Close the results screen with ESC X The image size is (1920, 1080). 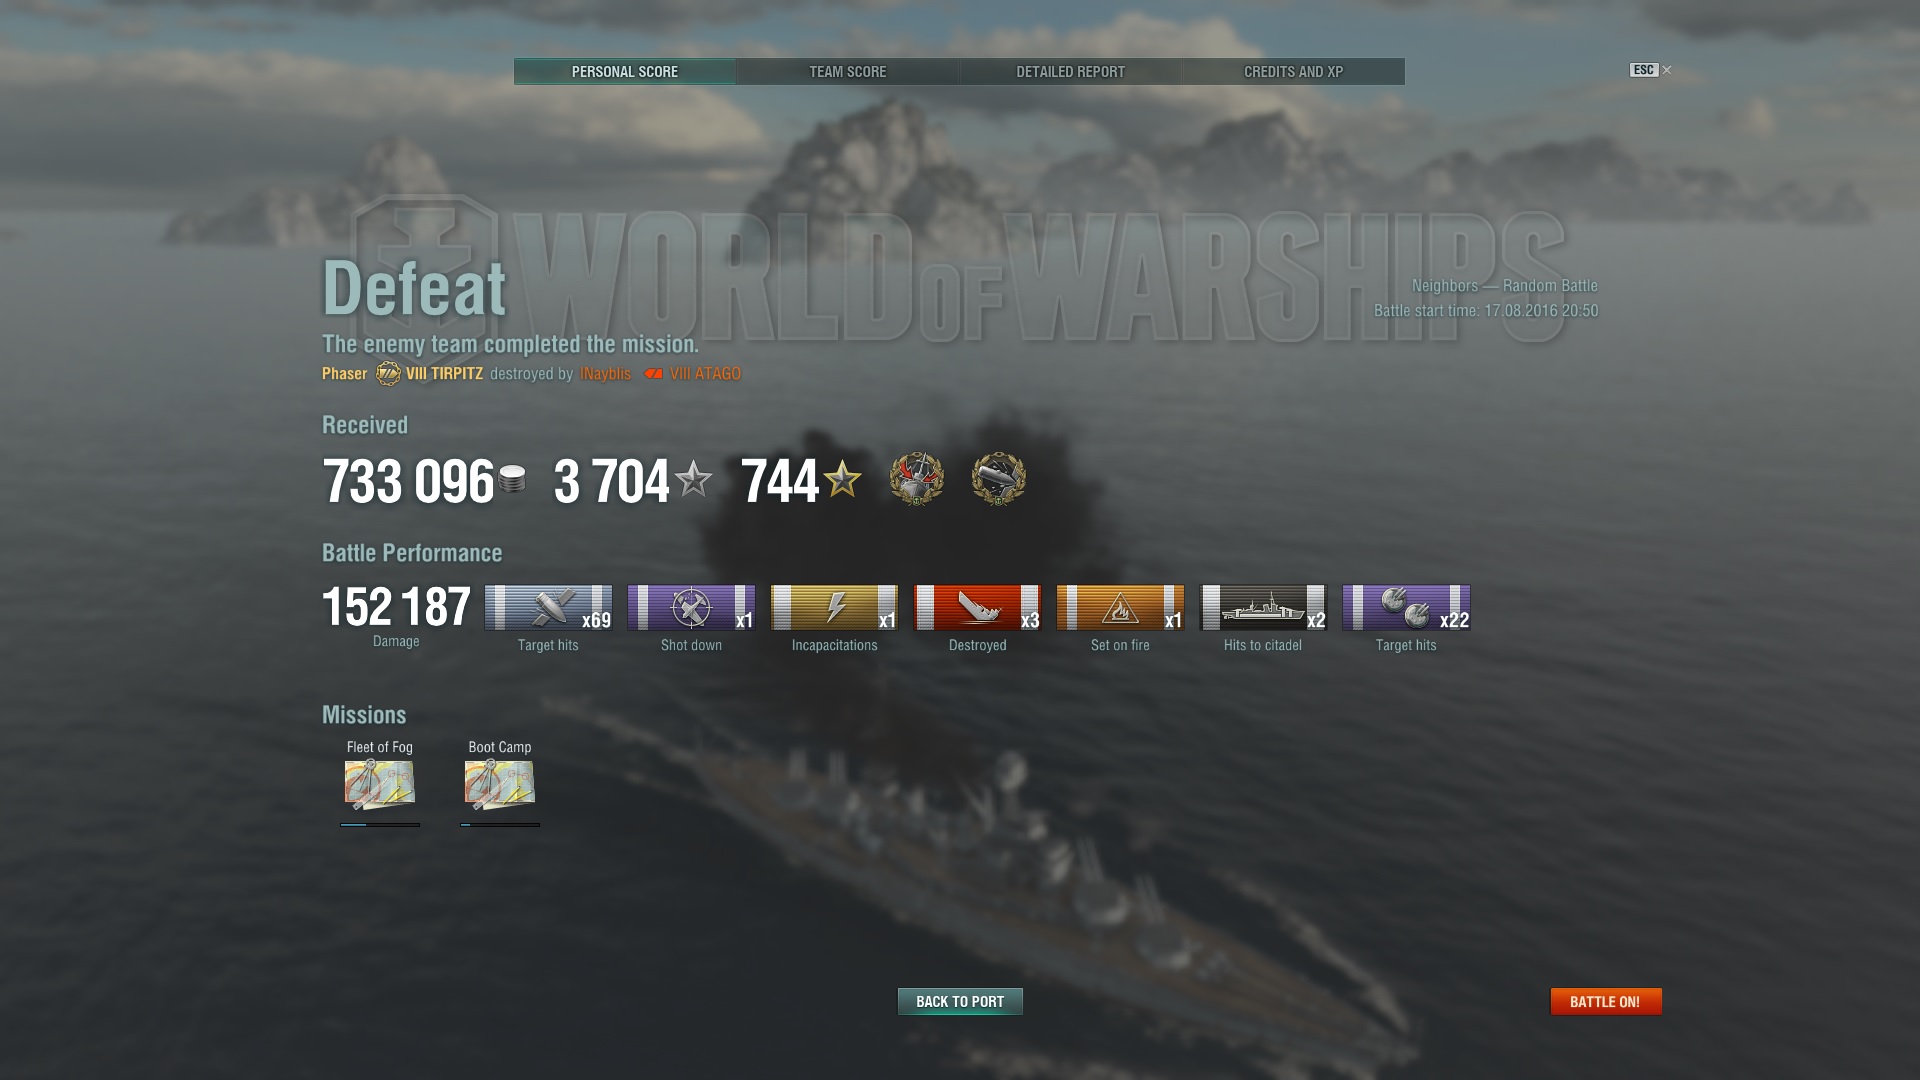1651,70
